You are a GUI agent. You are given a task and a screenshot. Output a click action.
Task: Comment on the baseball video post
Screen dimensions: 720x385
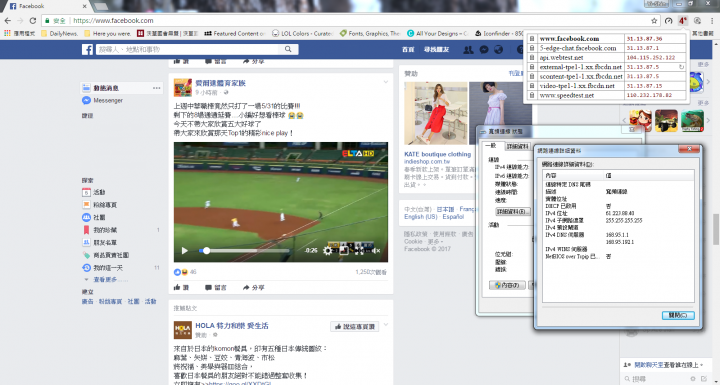(216, 288)
